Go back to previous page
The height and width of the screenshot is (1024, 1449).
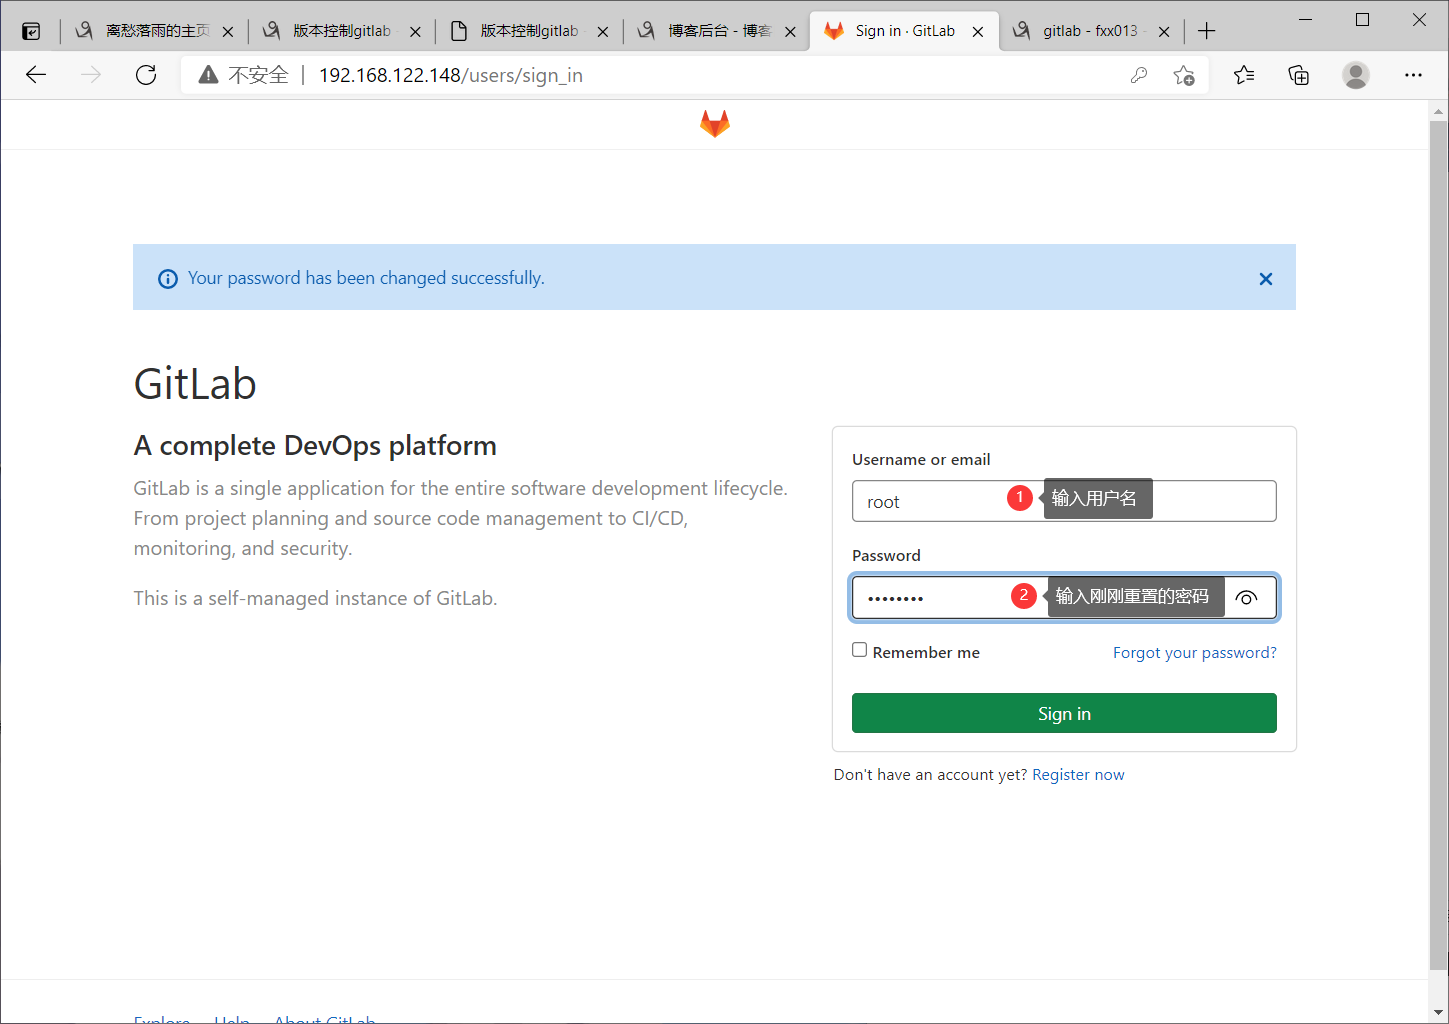[36, 75]
